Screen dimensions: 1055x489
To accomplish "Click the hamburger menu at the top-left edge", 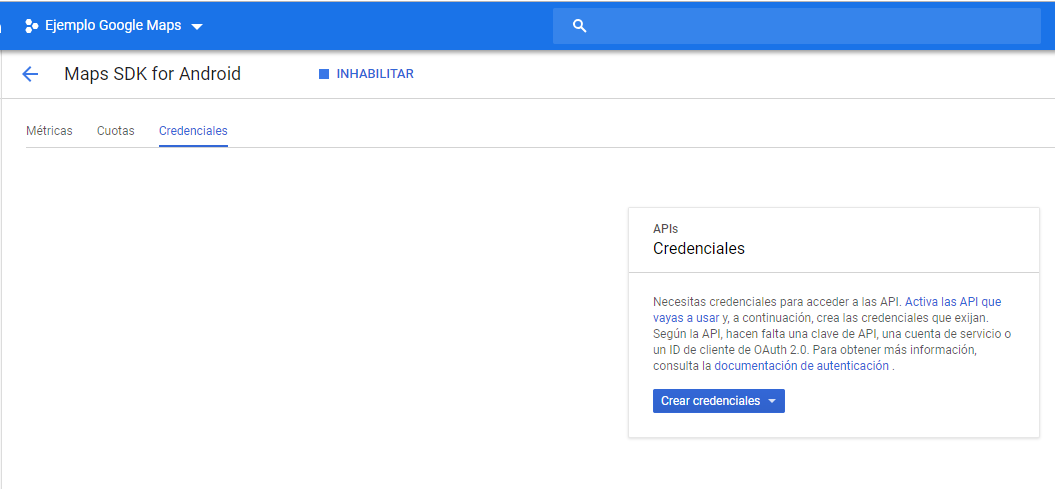I will [x=3, y=26].
